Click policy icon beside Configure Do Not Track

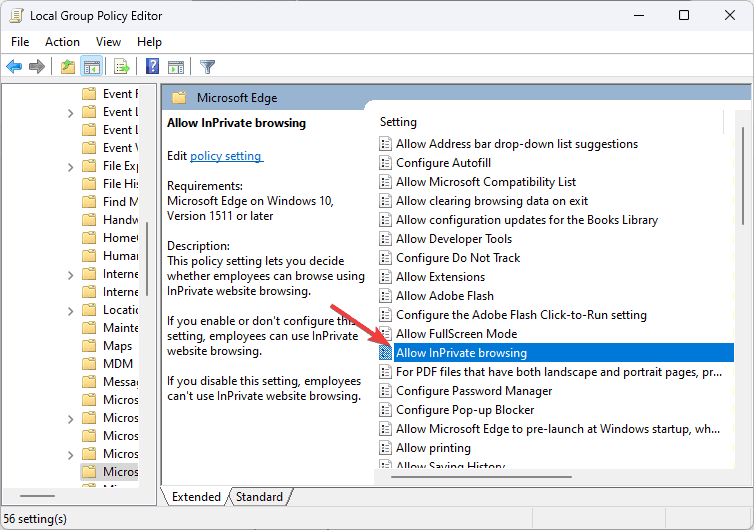(x=385, y=258)
